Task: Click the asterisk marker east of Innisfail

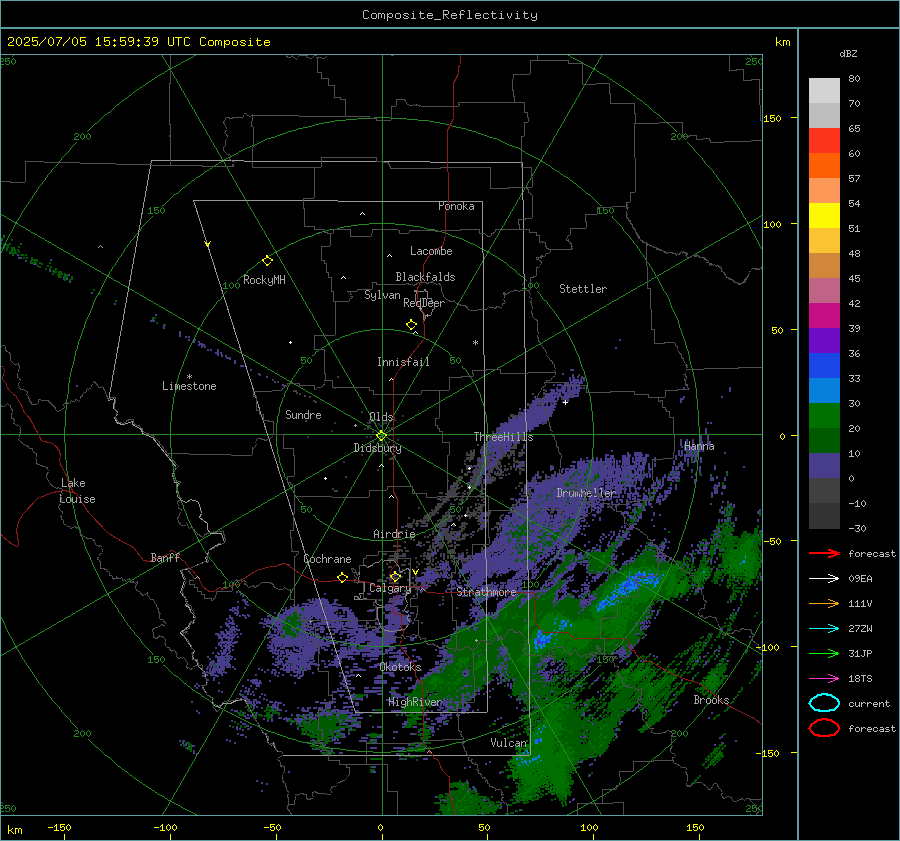Action: click(x=475, y=343)
